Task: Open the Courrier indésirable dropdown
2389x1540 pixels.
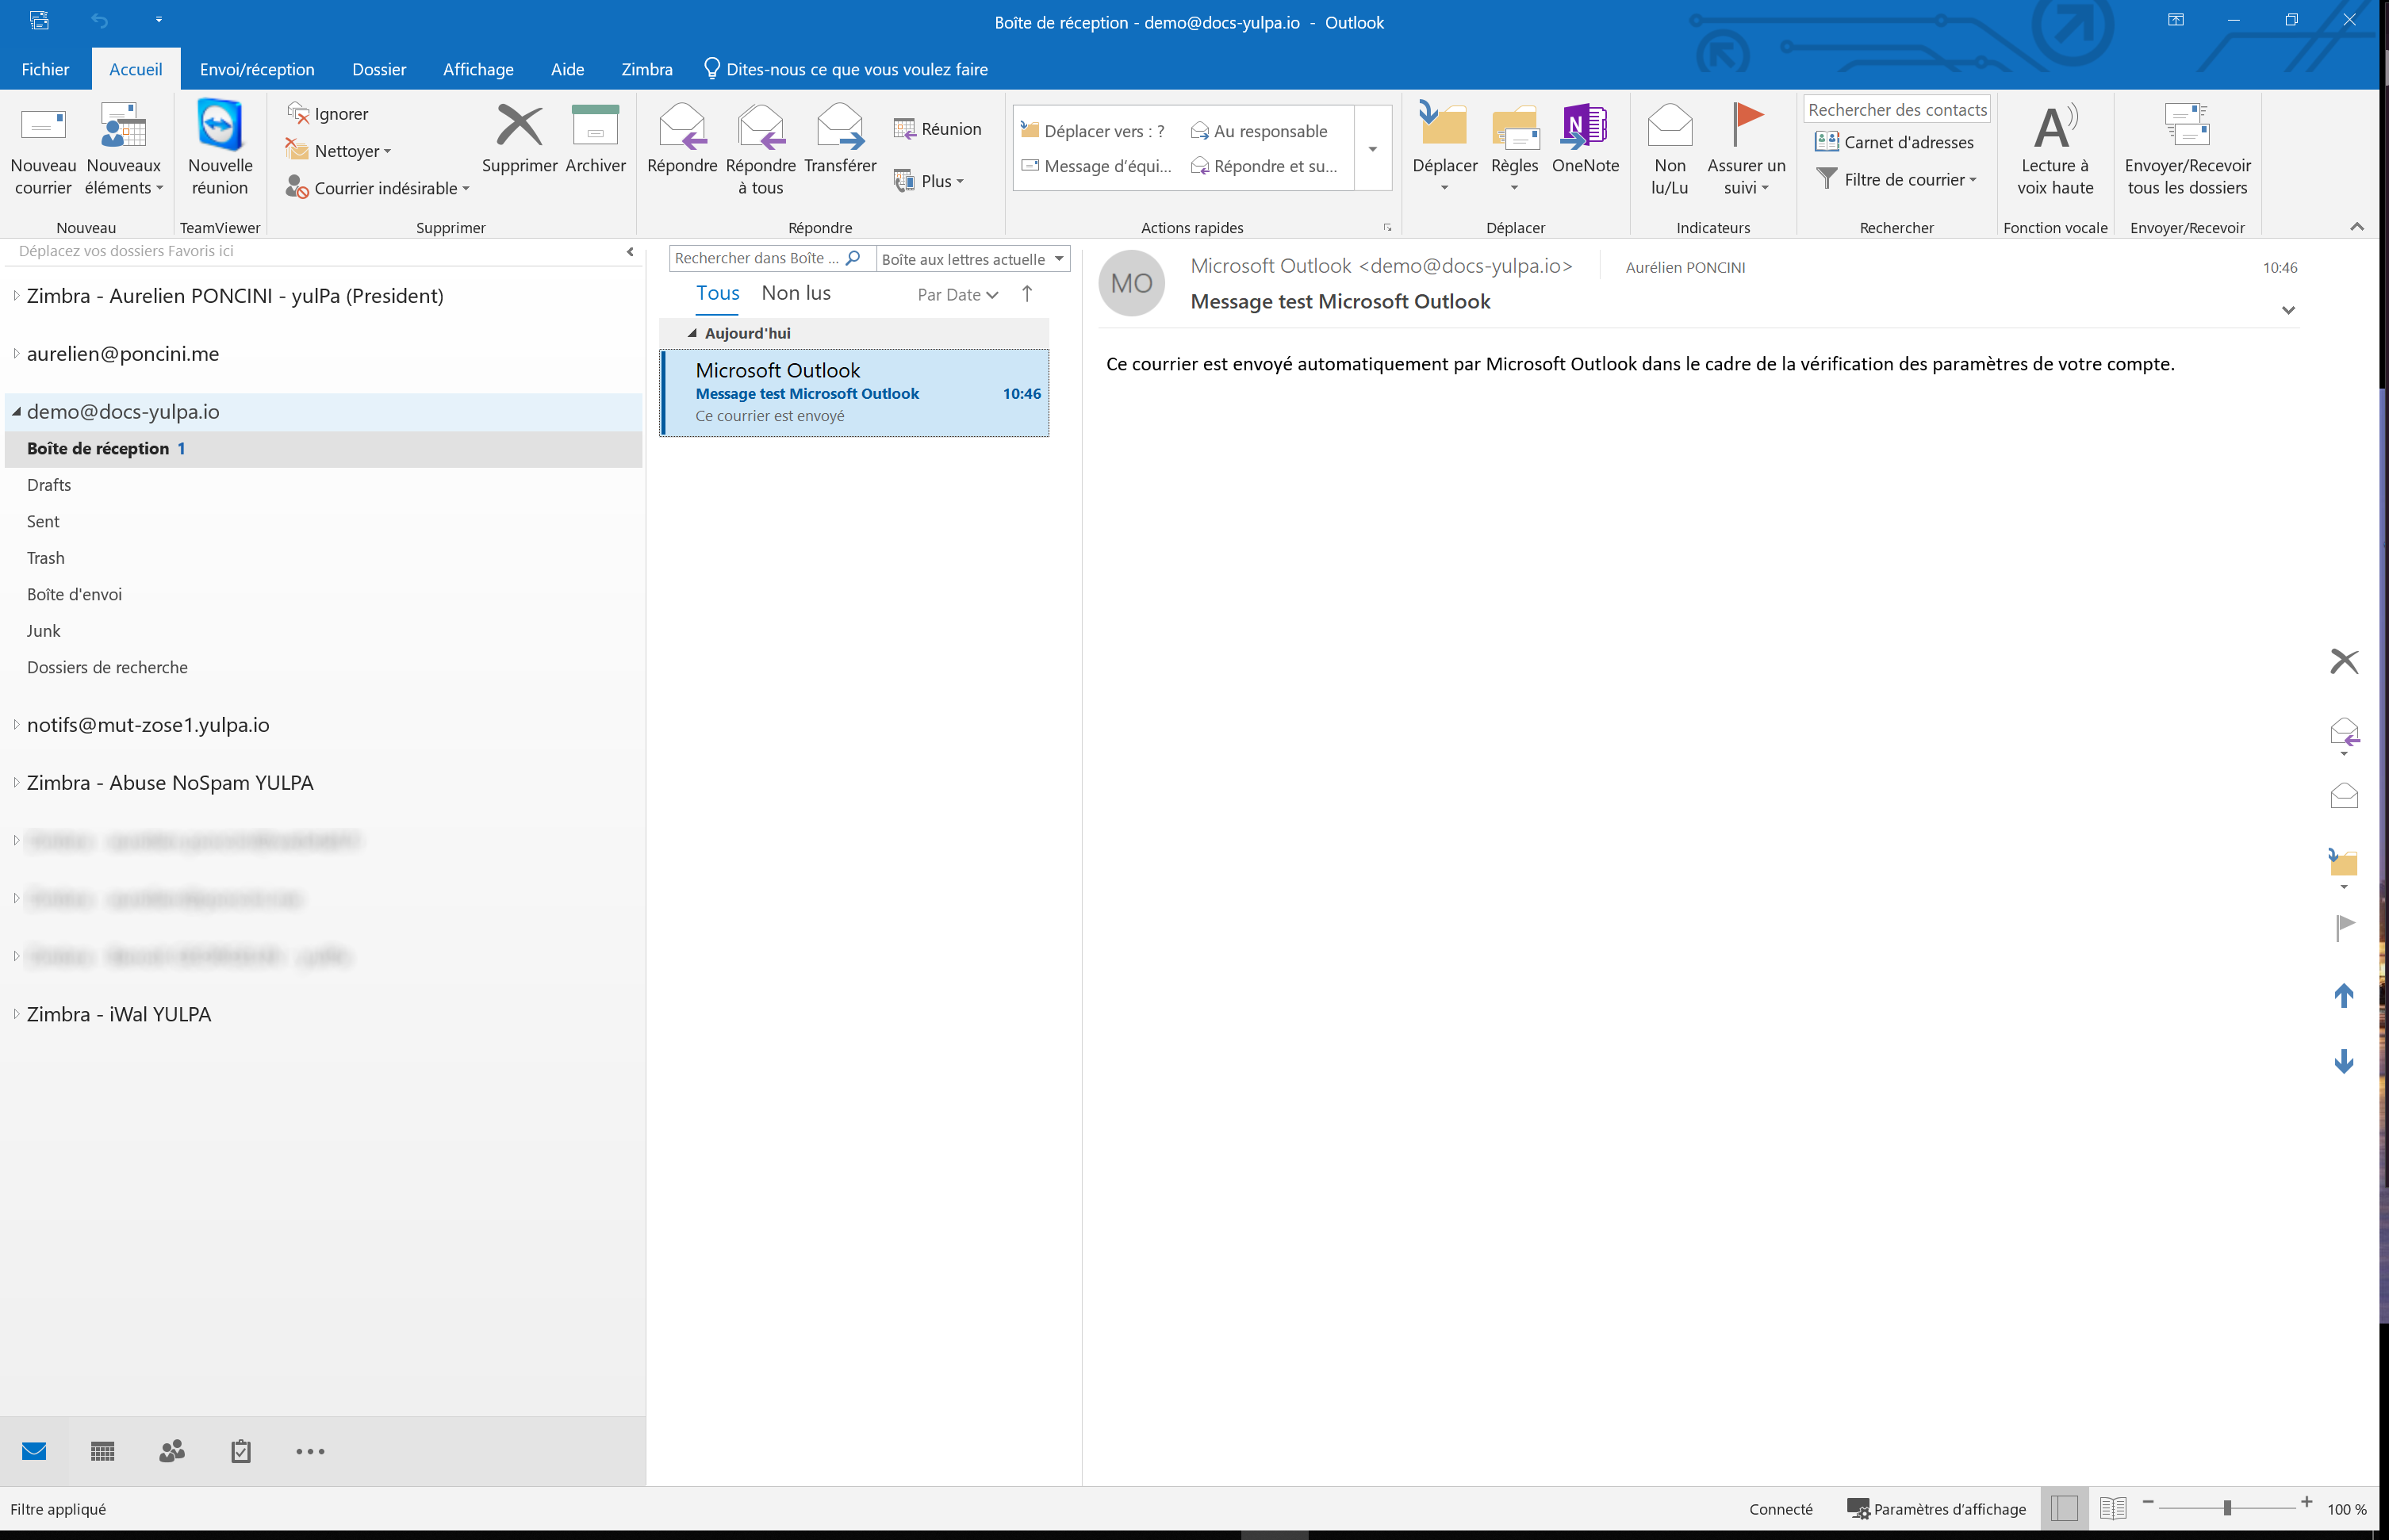Action: (x=377, y=188)
